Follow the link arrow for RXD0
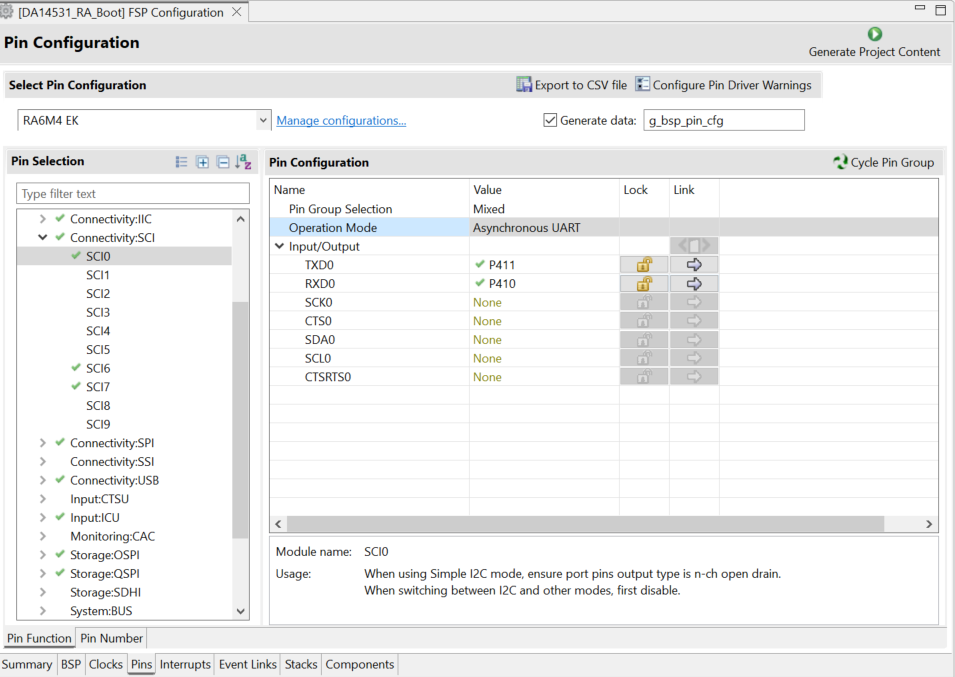The width and height of the screenshot is (955, 677). (x=694, y=284)
